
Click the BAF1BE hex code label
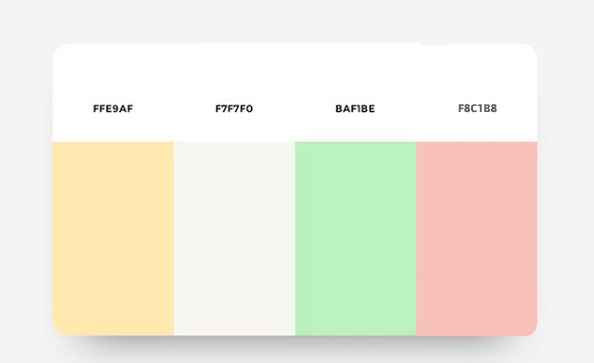[355, 109]
